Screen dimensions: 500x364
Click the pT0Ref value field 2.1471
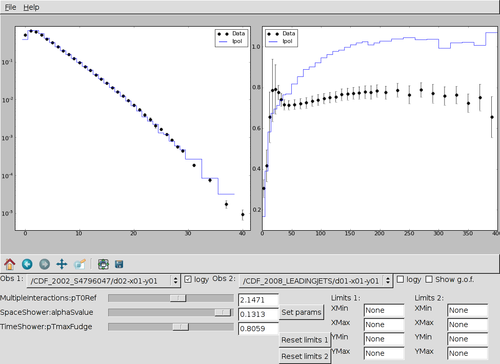tap(258, 300)
